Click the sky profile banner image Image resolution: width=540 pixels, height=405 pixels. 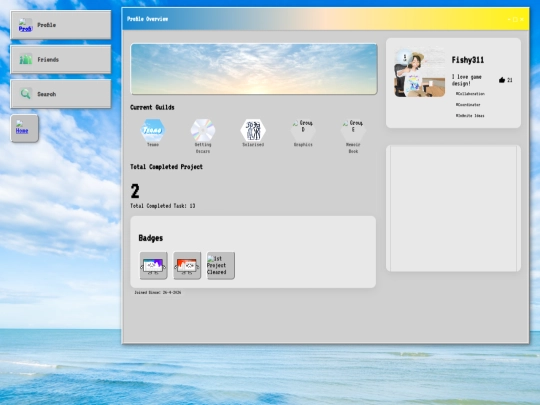[x=254, y=69]
